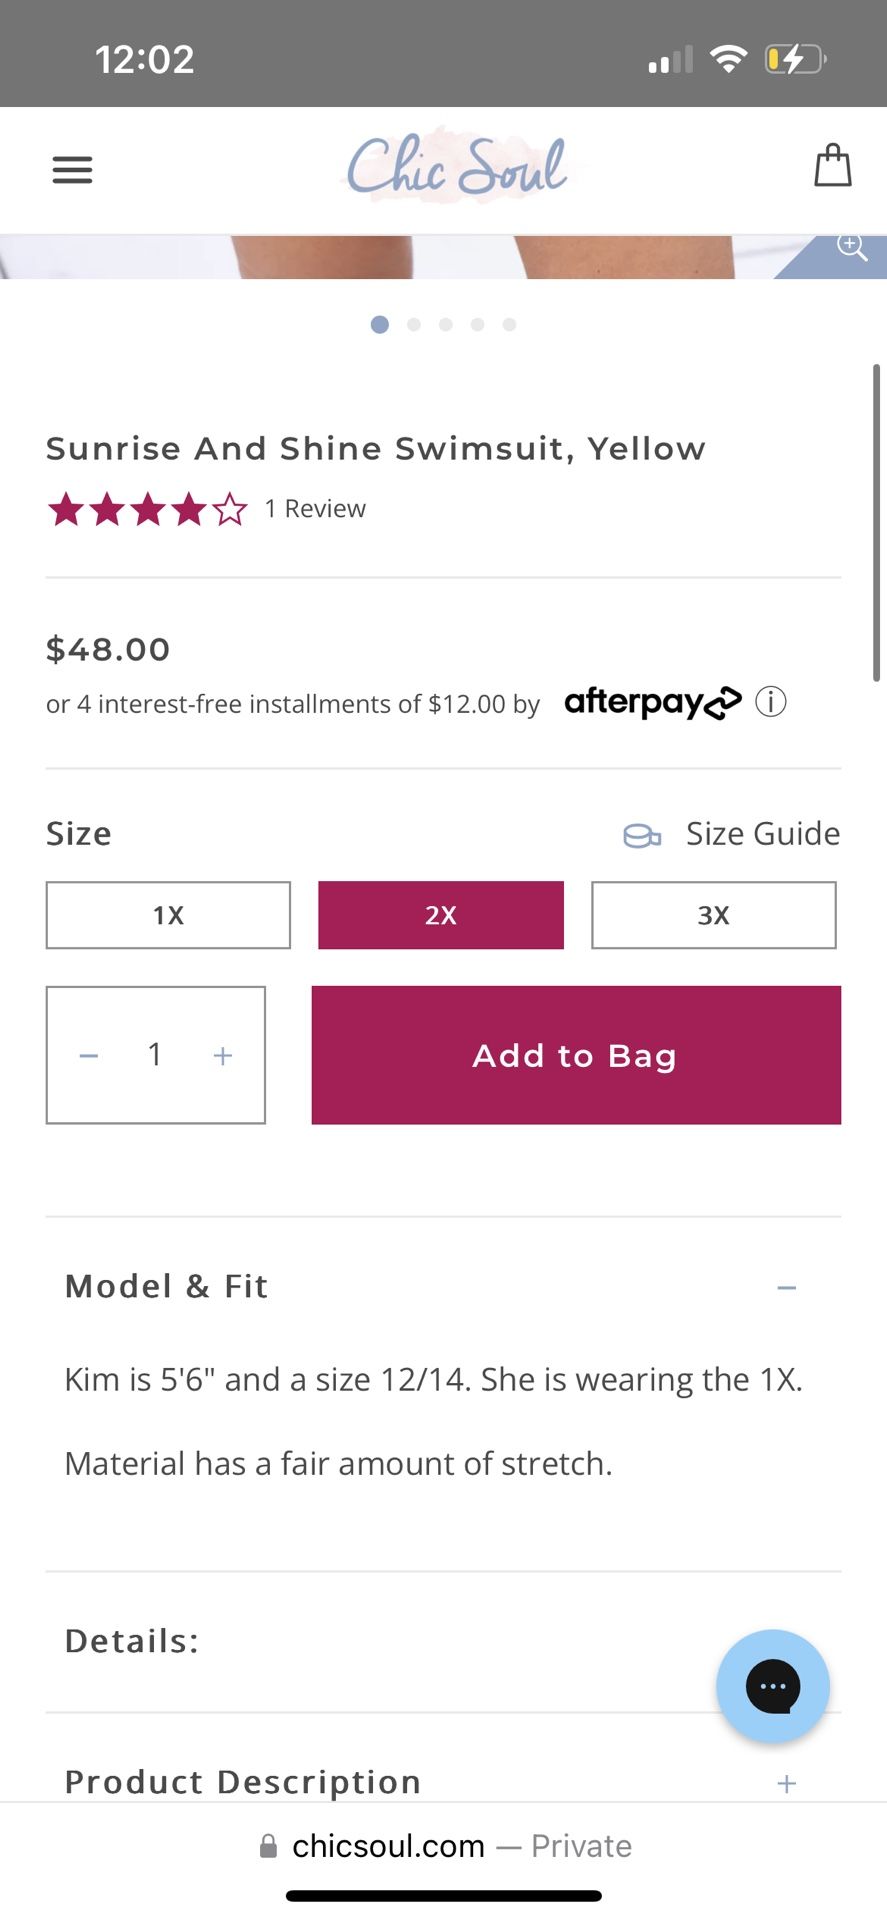Increase quantity with the plus button

pyautogui.click(x=223, y=1056)
